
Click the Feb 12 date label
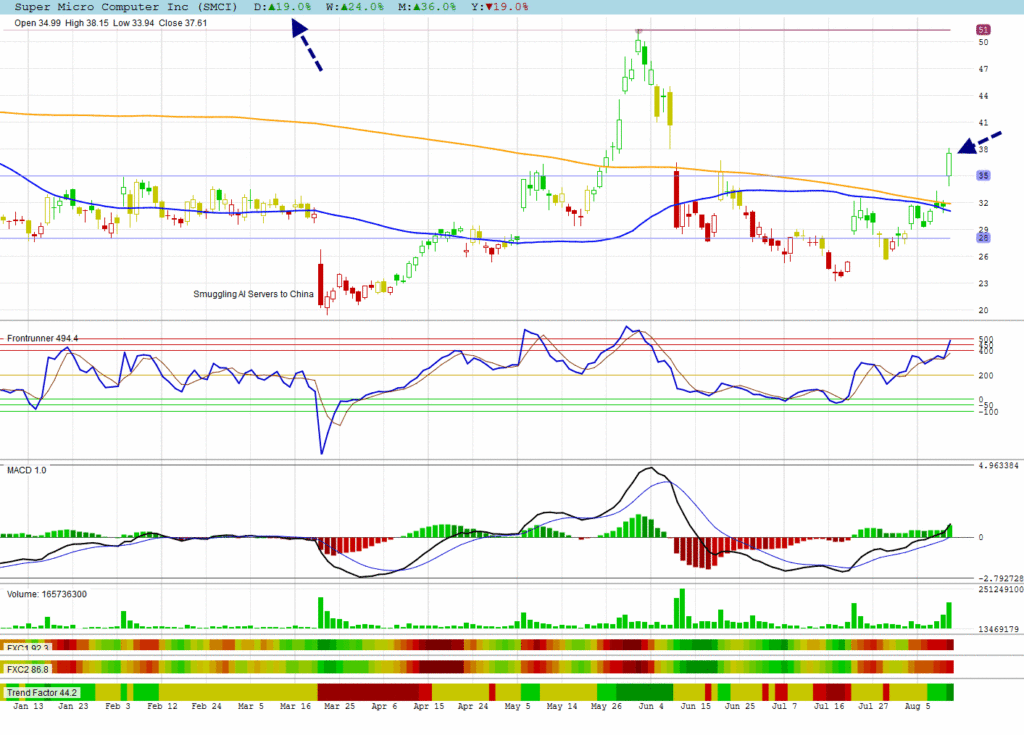tap(162, 706)
